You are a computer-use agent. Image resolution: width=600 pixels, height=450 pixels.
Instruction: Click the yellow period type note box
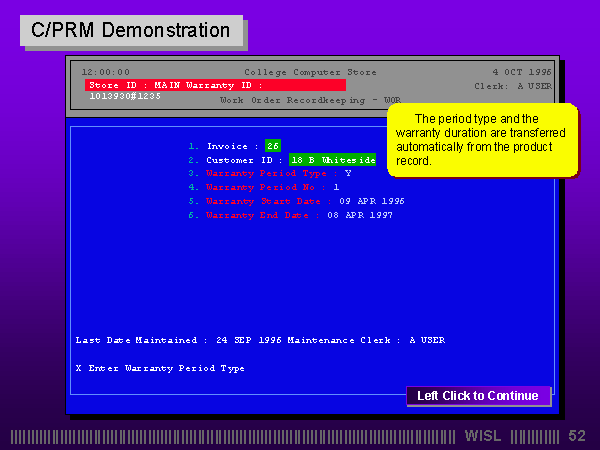480,140
